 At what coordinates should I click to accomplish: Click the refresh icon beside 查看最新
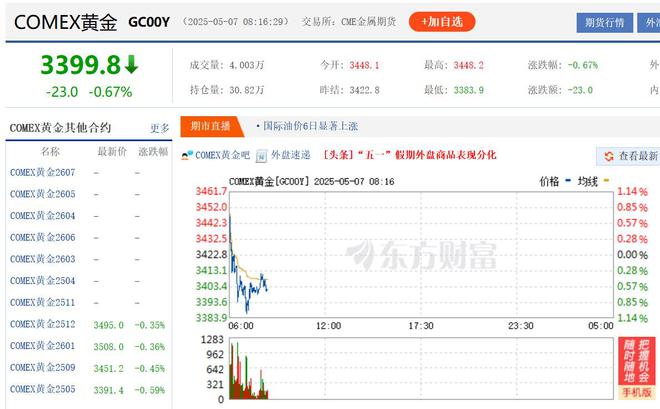click(609, 156)
